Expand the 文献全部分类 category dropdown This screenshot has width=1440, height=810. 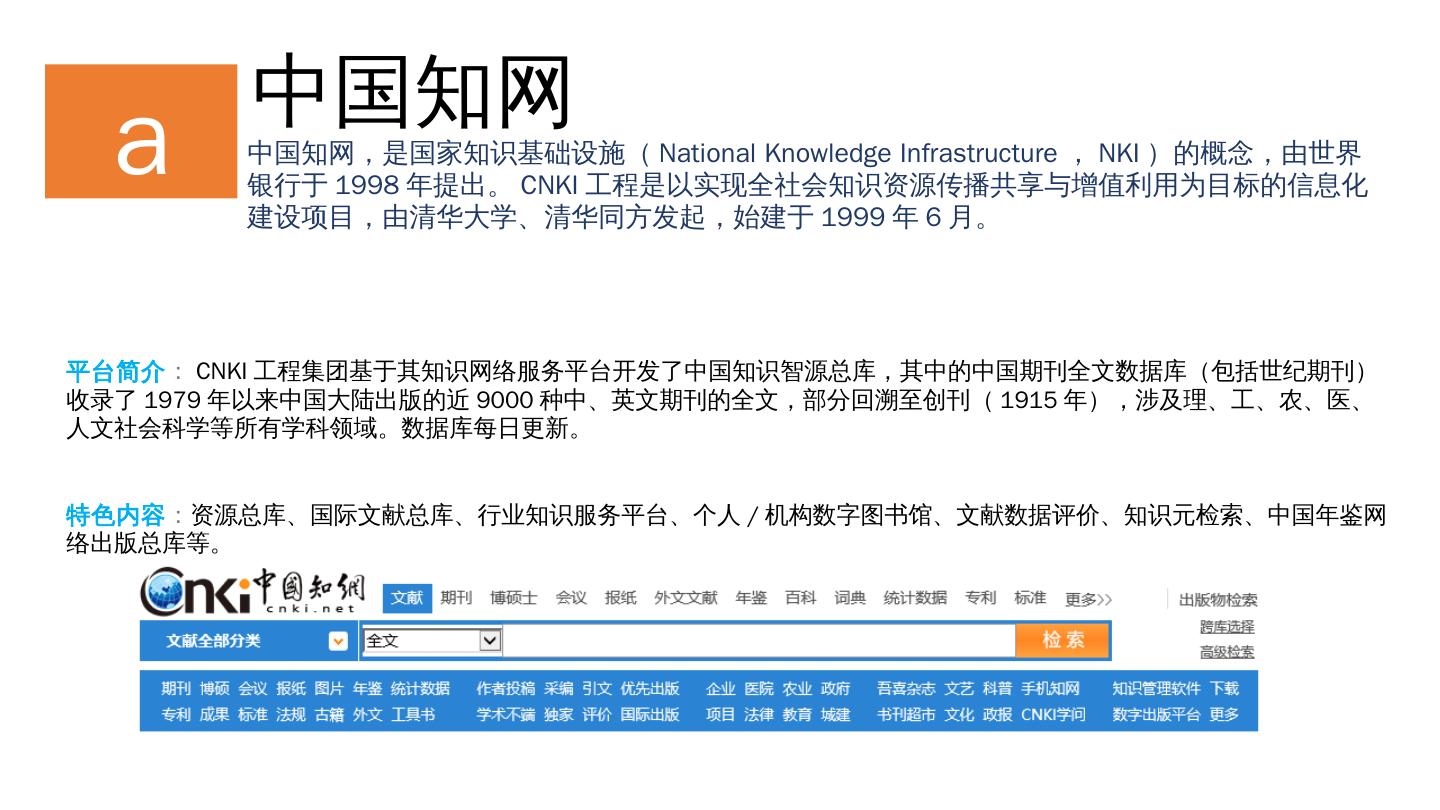tap(338, 641)
